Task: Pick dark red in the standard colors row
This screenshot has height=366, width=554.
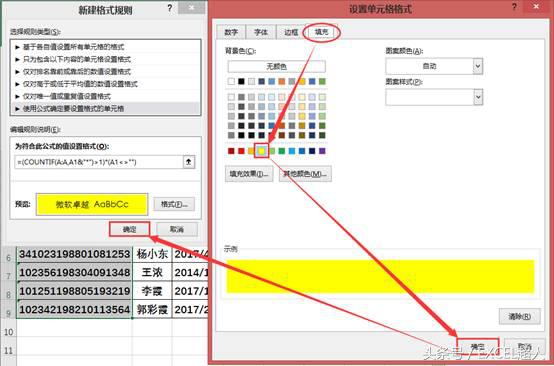Action: point(231,151)
